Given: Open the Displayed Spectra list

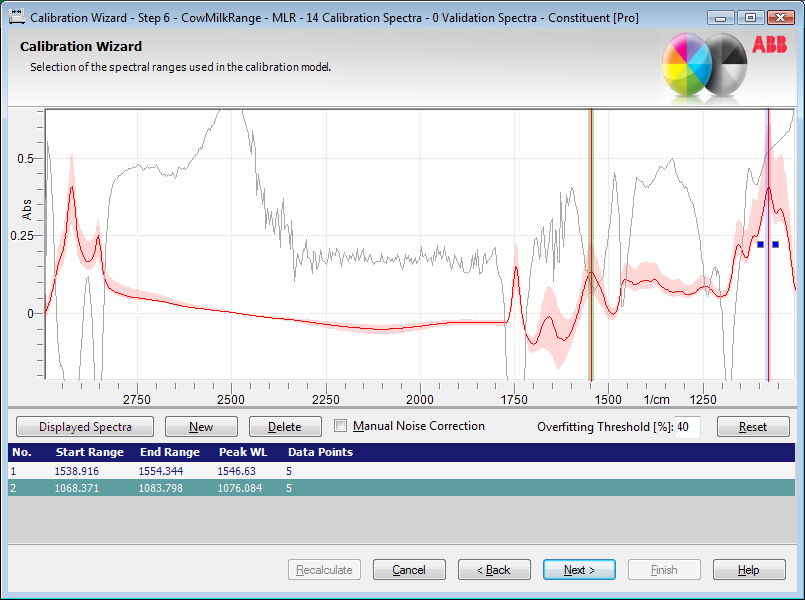Looking at the screenshot, I should pos(85,427).
